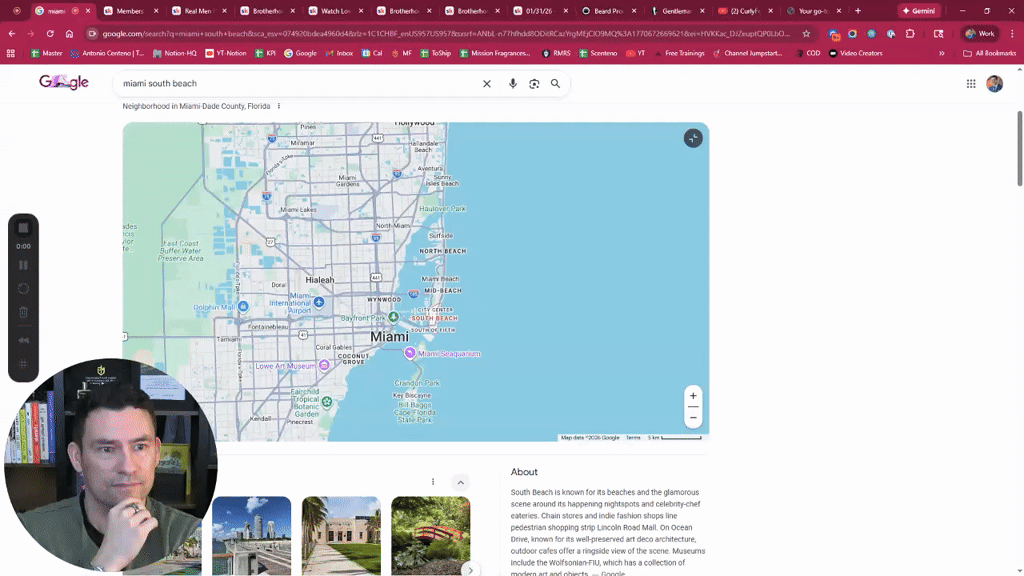Open a new browser tab
The width and height of the screenshot is (1024, 576).
pos(858,10)
